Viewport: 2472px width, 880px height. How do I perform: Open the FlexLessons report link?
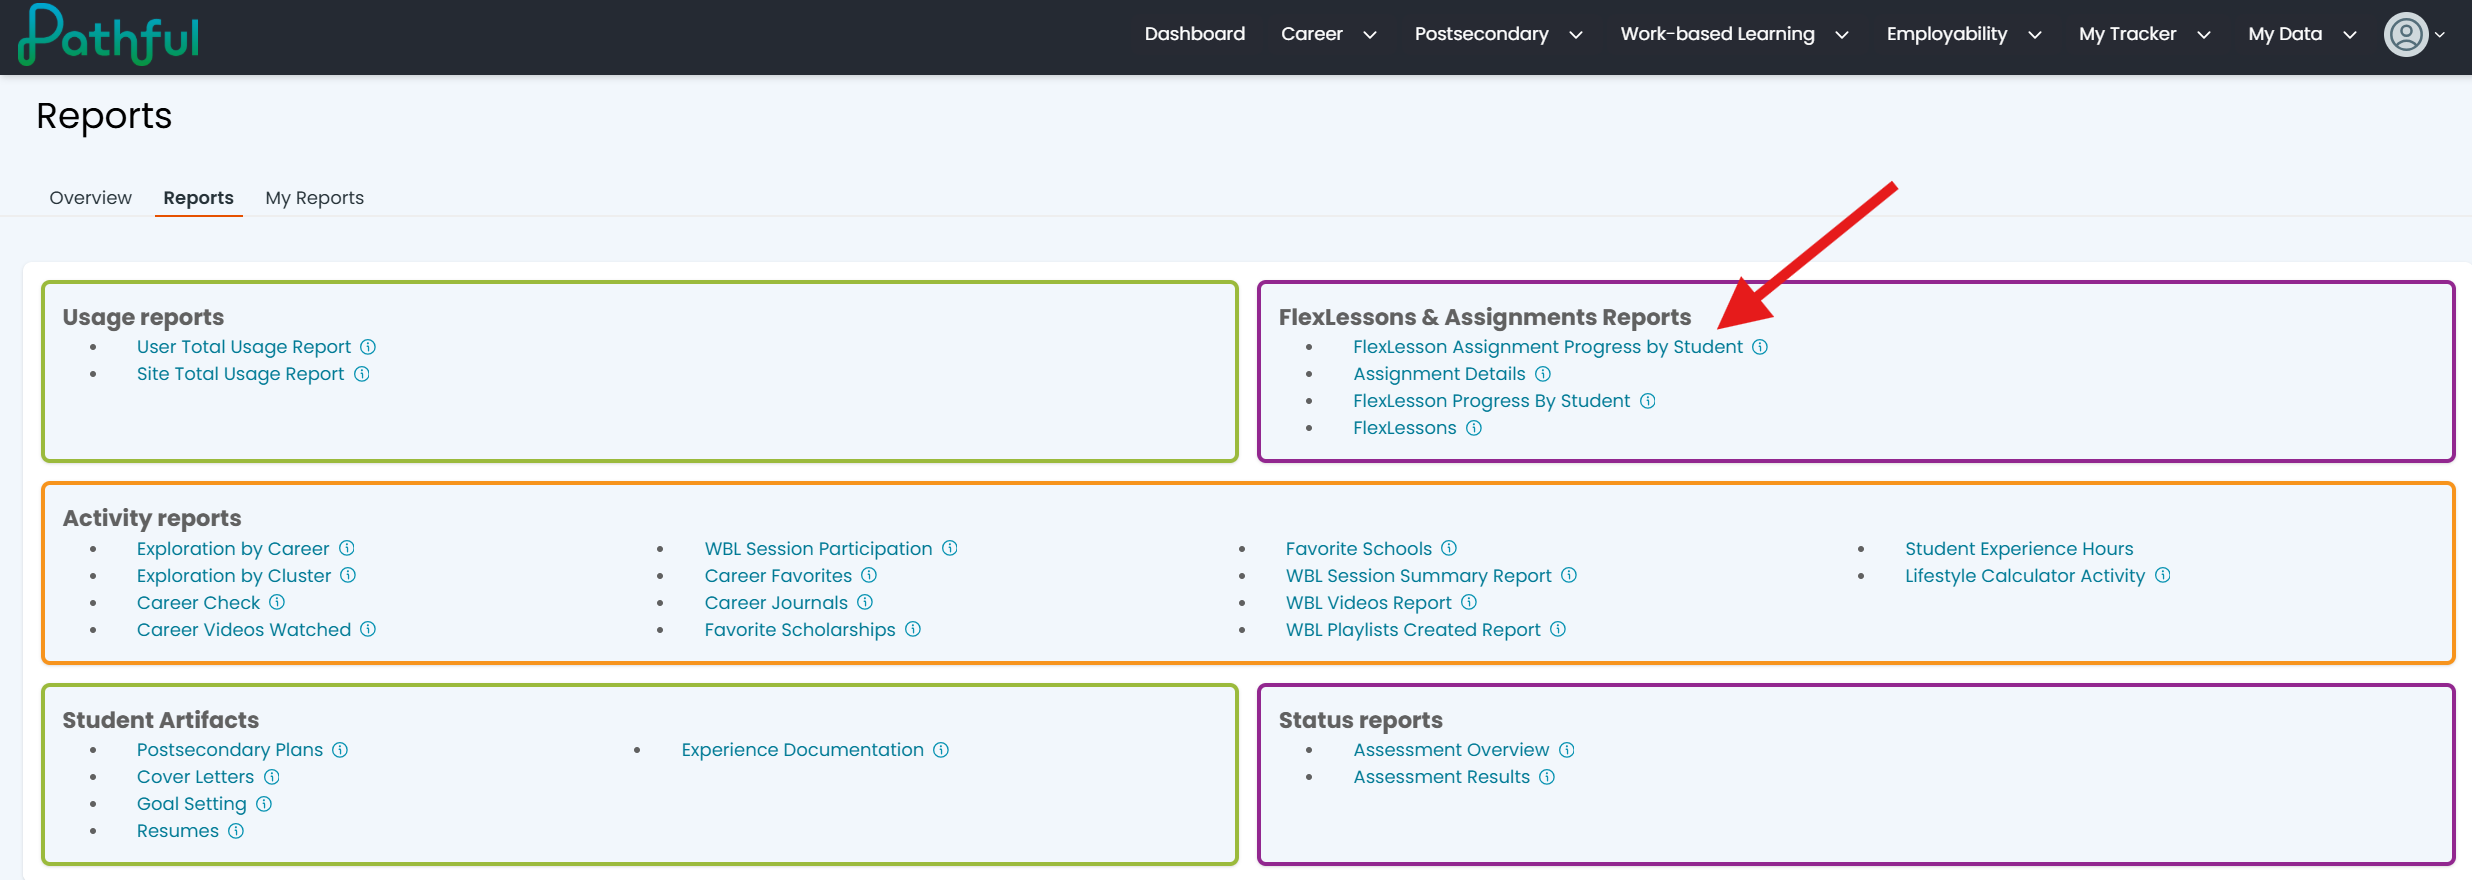click(x=1405, y=428)
